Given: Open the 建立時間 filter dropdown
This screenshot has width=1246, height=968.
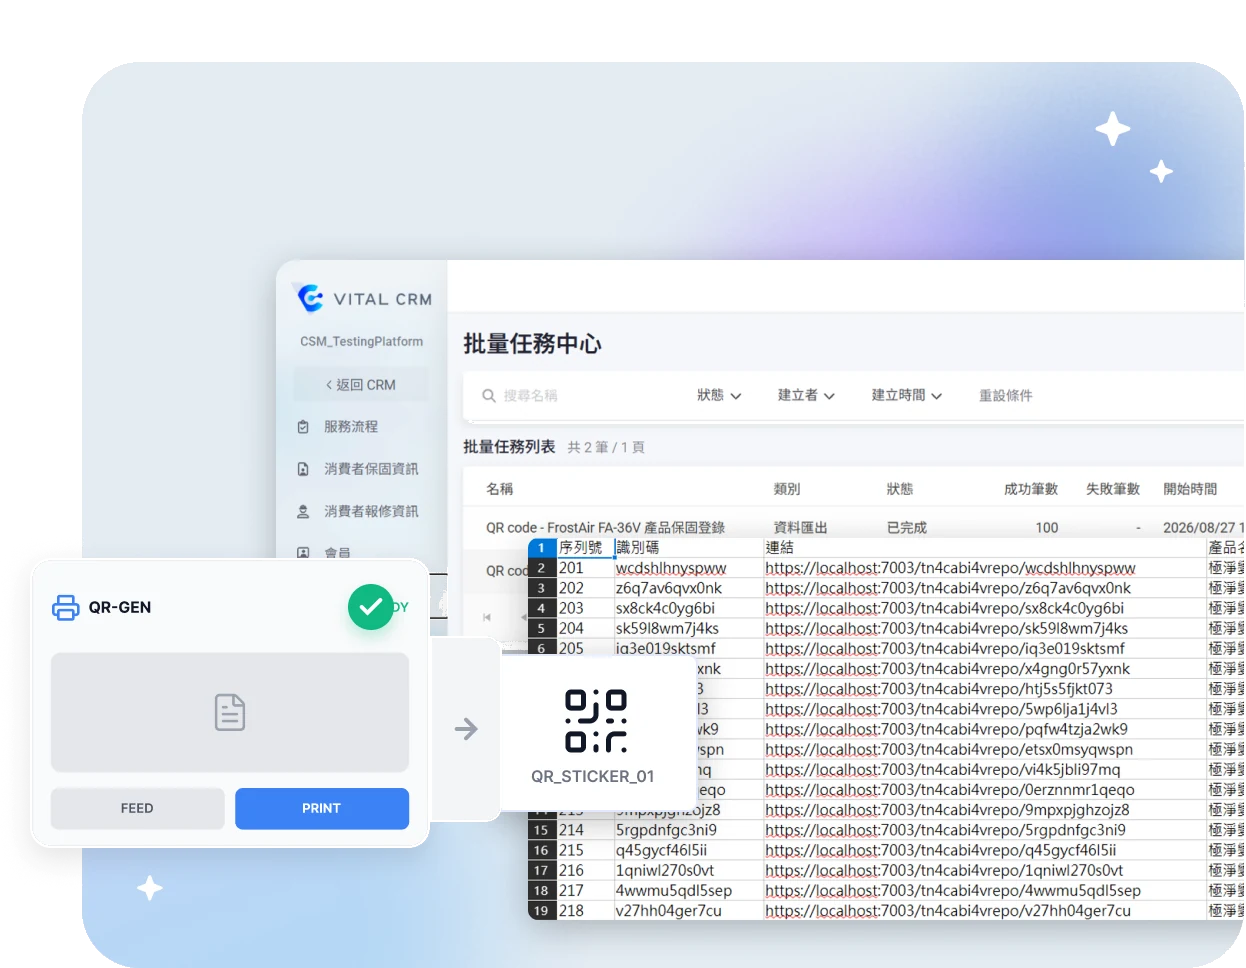Looking at the screenshot, I should [906, 396].
